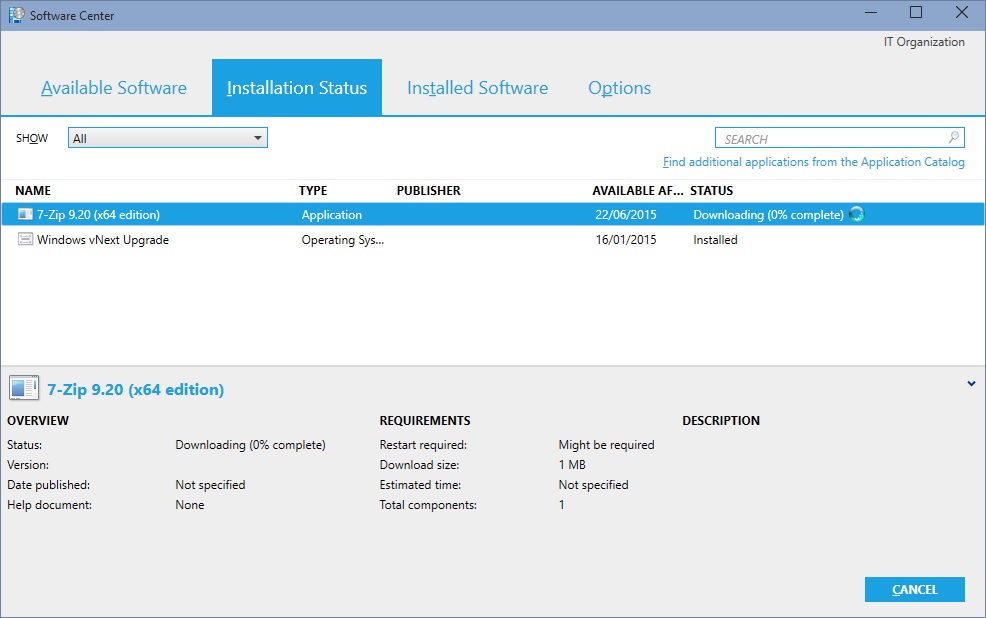Open the Installed Software tab
Screen dimensions: 986x618
click(477, 88)
